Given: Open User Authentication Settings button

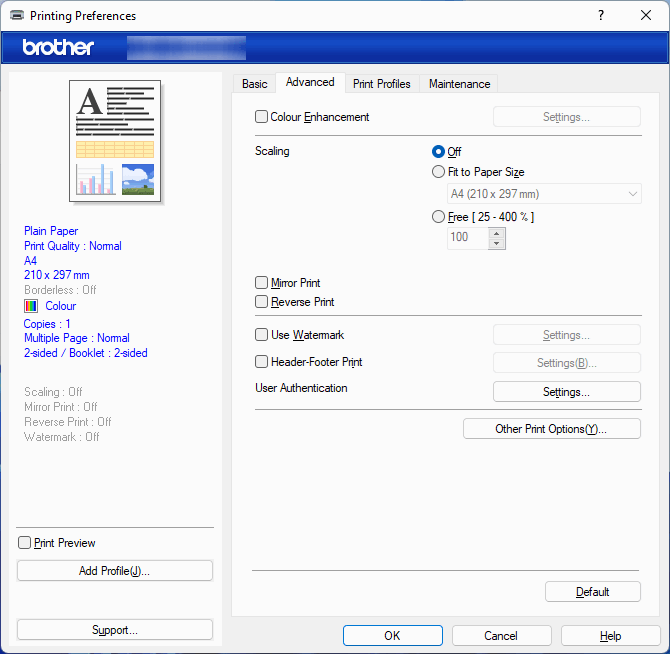Looking at the screenshot, I should (x=566, y=392).
